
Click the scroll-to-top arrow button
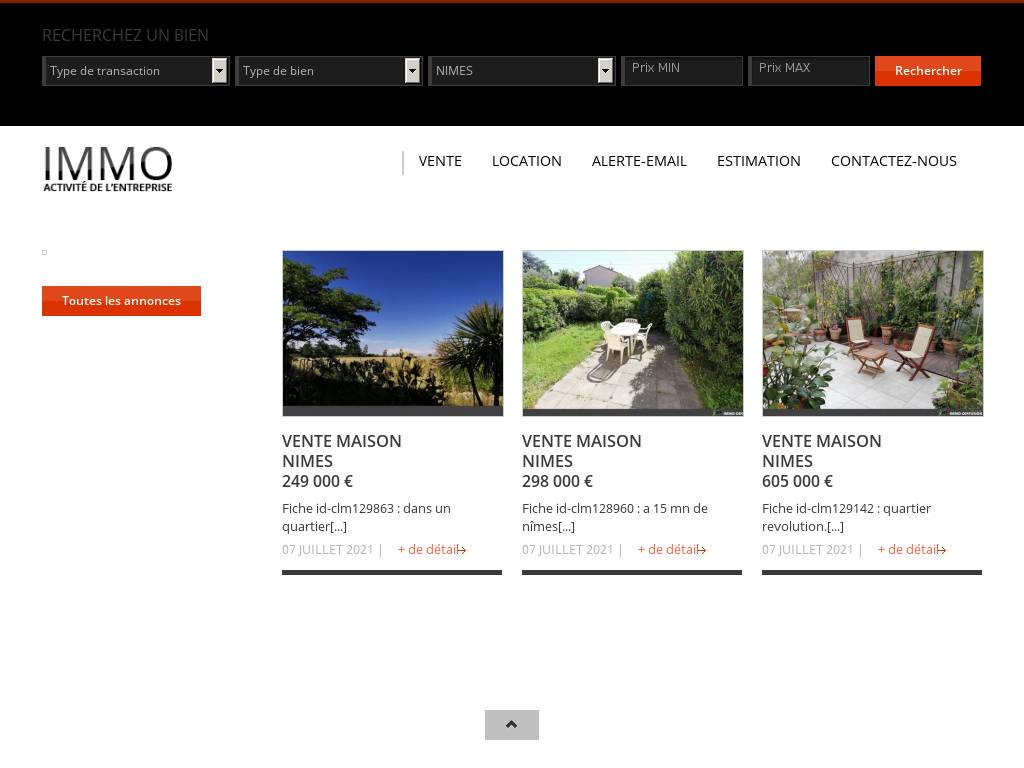pos(511,725)
